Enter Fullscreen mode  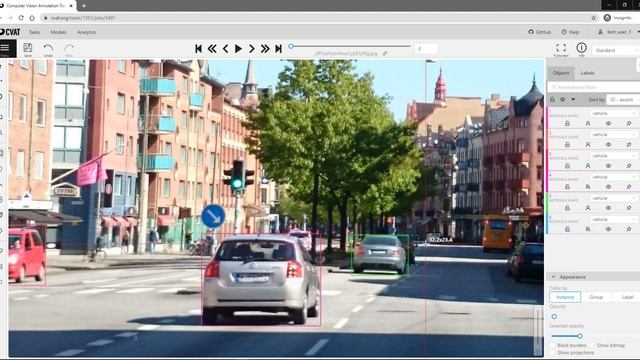click(561, 49)
